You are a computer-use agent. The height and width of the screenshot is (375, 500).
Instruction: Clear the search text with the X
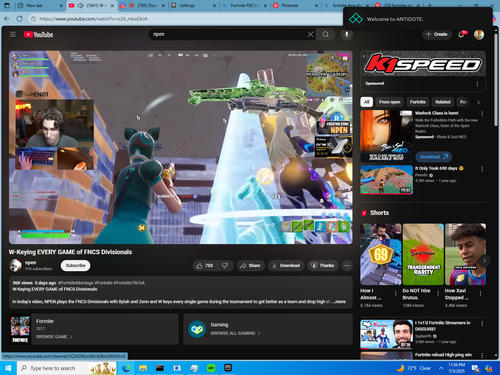310,34
